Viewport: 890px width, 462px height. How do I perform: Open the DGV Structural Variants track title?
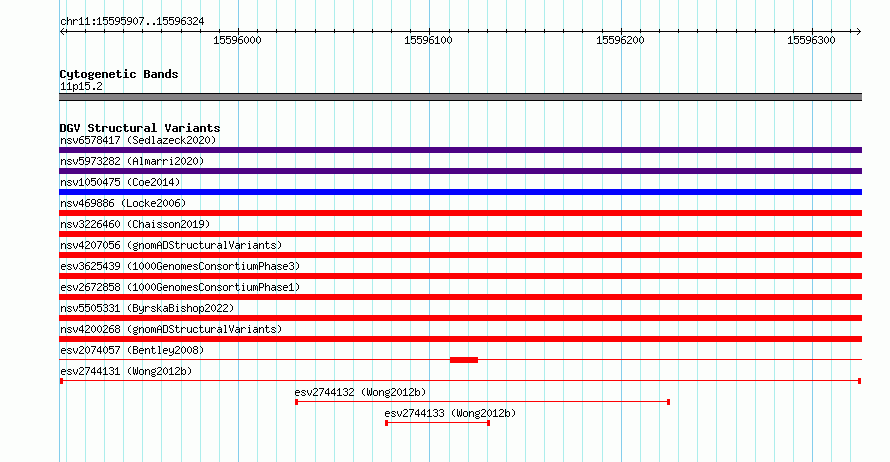pos(140,128)
